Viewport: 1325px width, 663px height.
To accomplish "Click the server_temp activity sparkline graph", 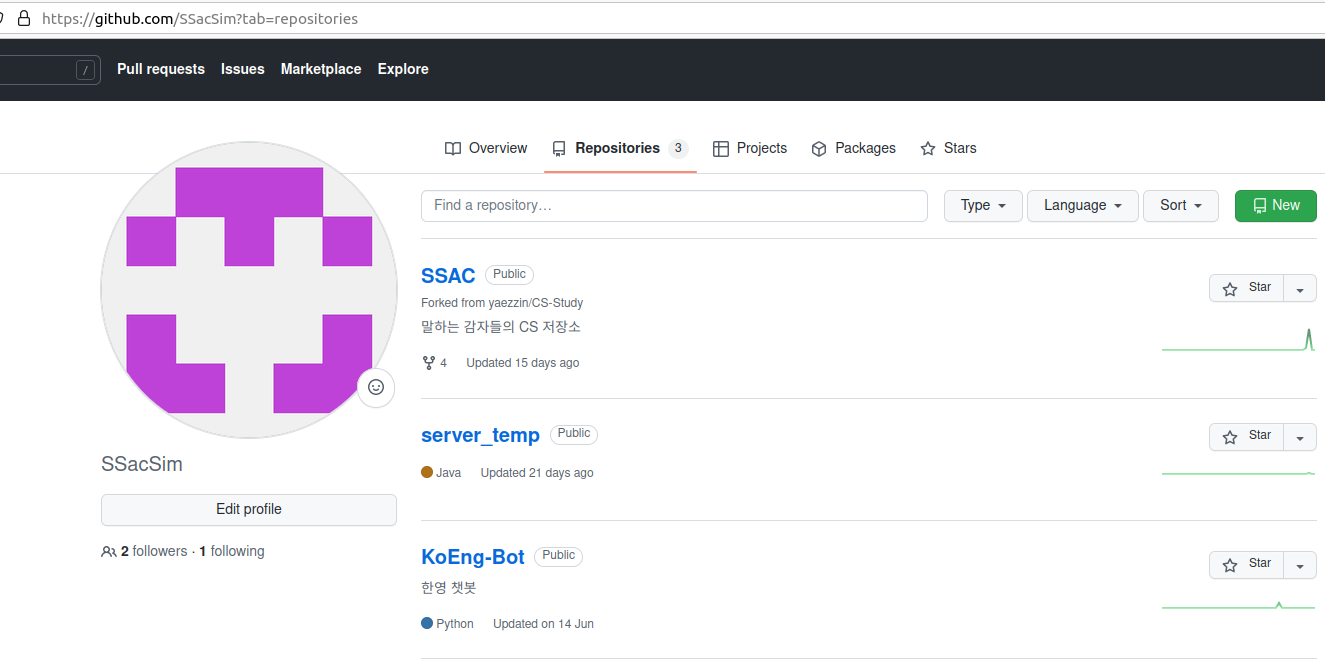I will point(1238,473).
